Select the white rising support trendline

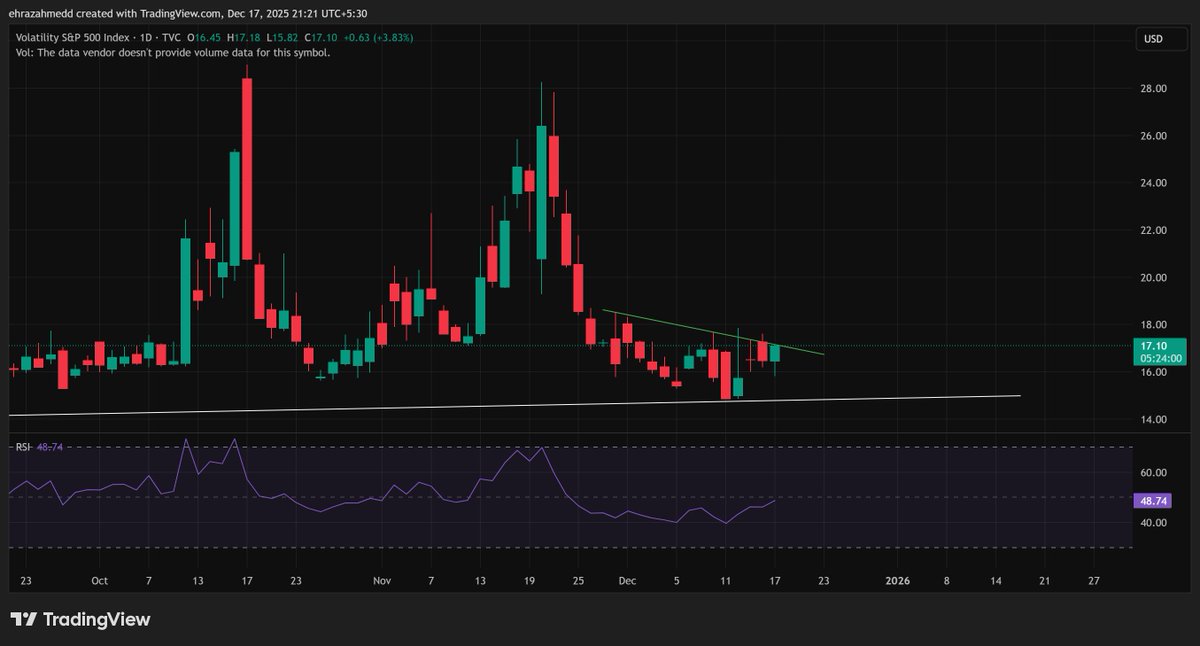514,404
